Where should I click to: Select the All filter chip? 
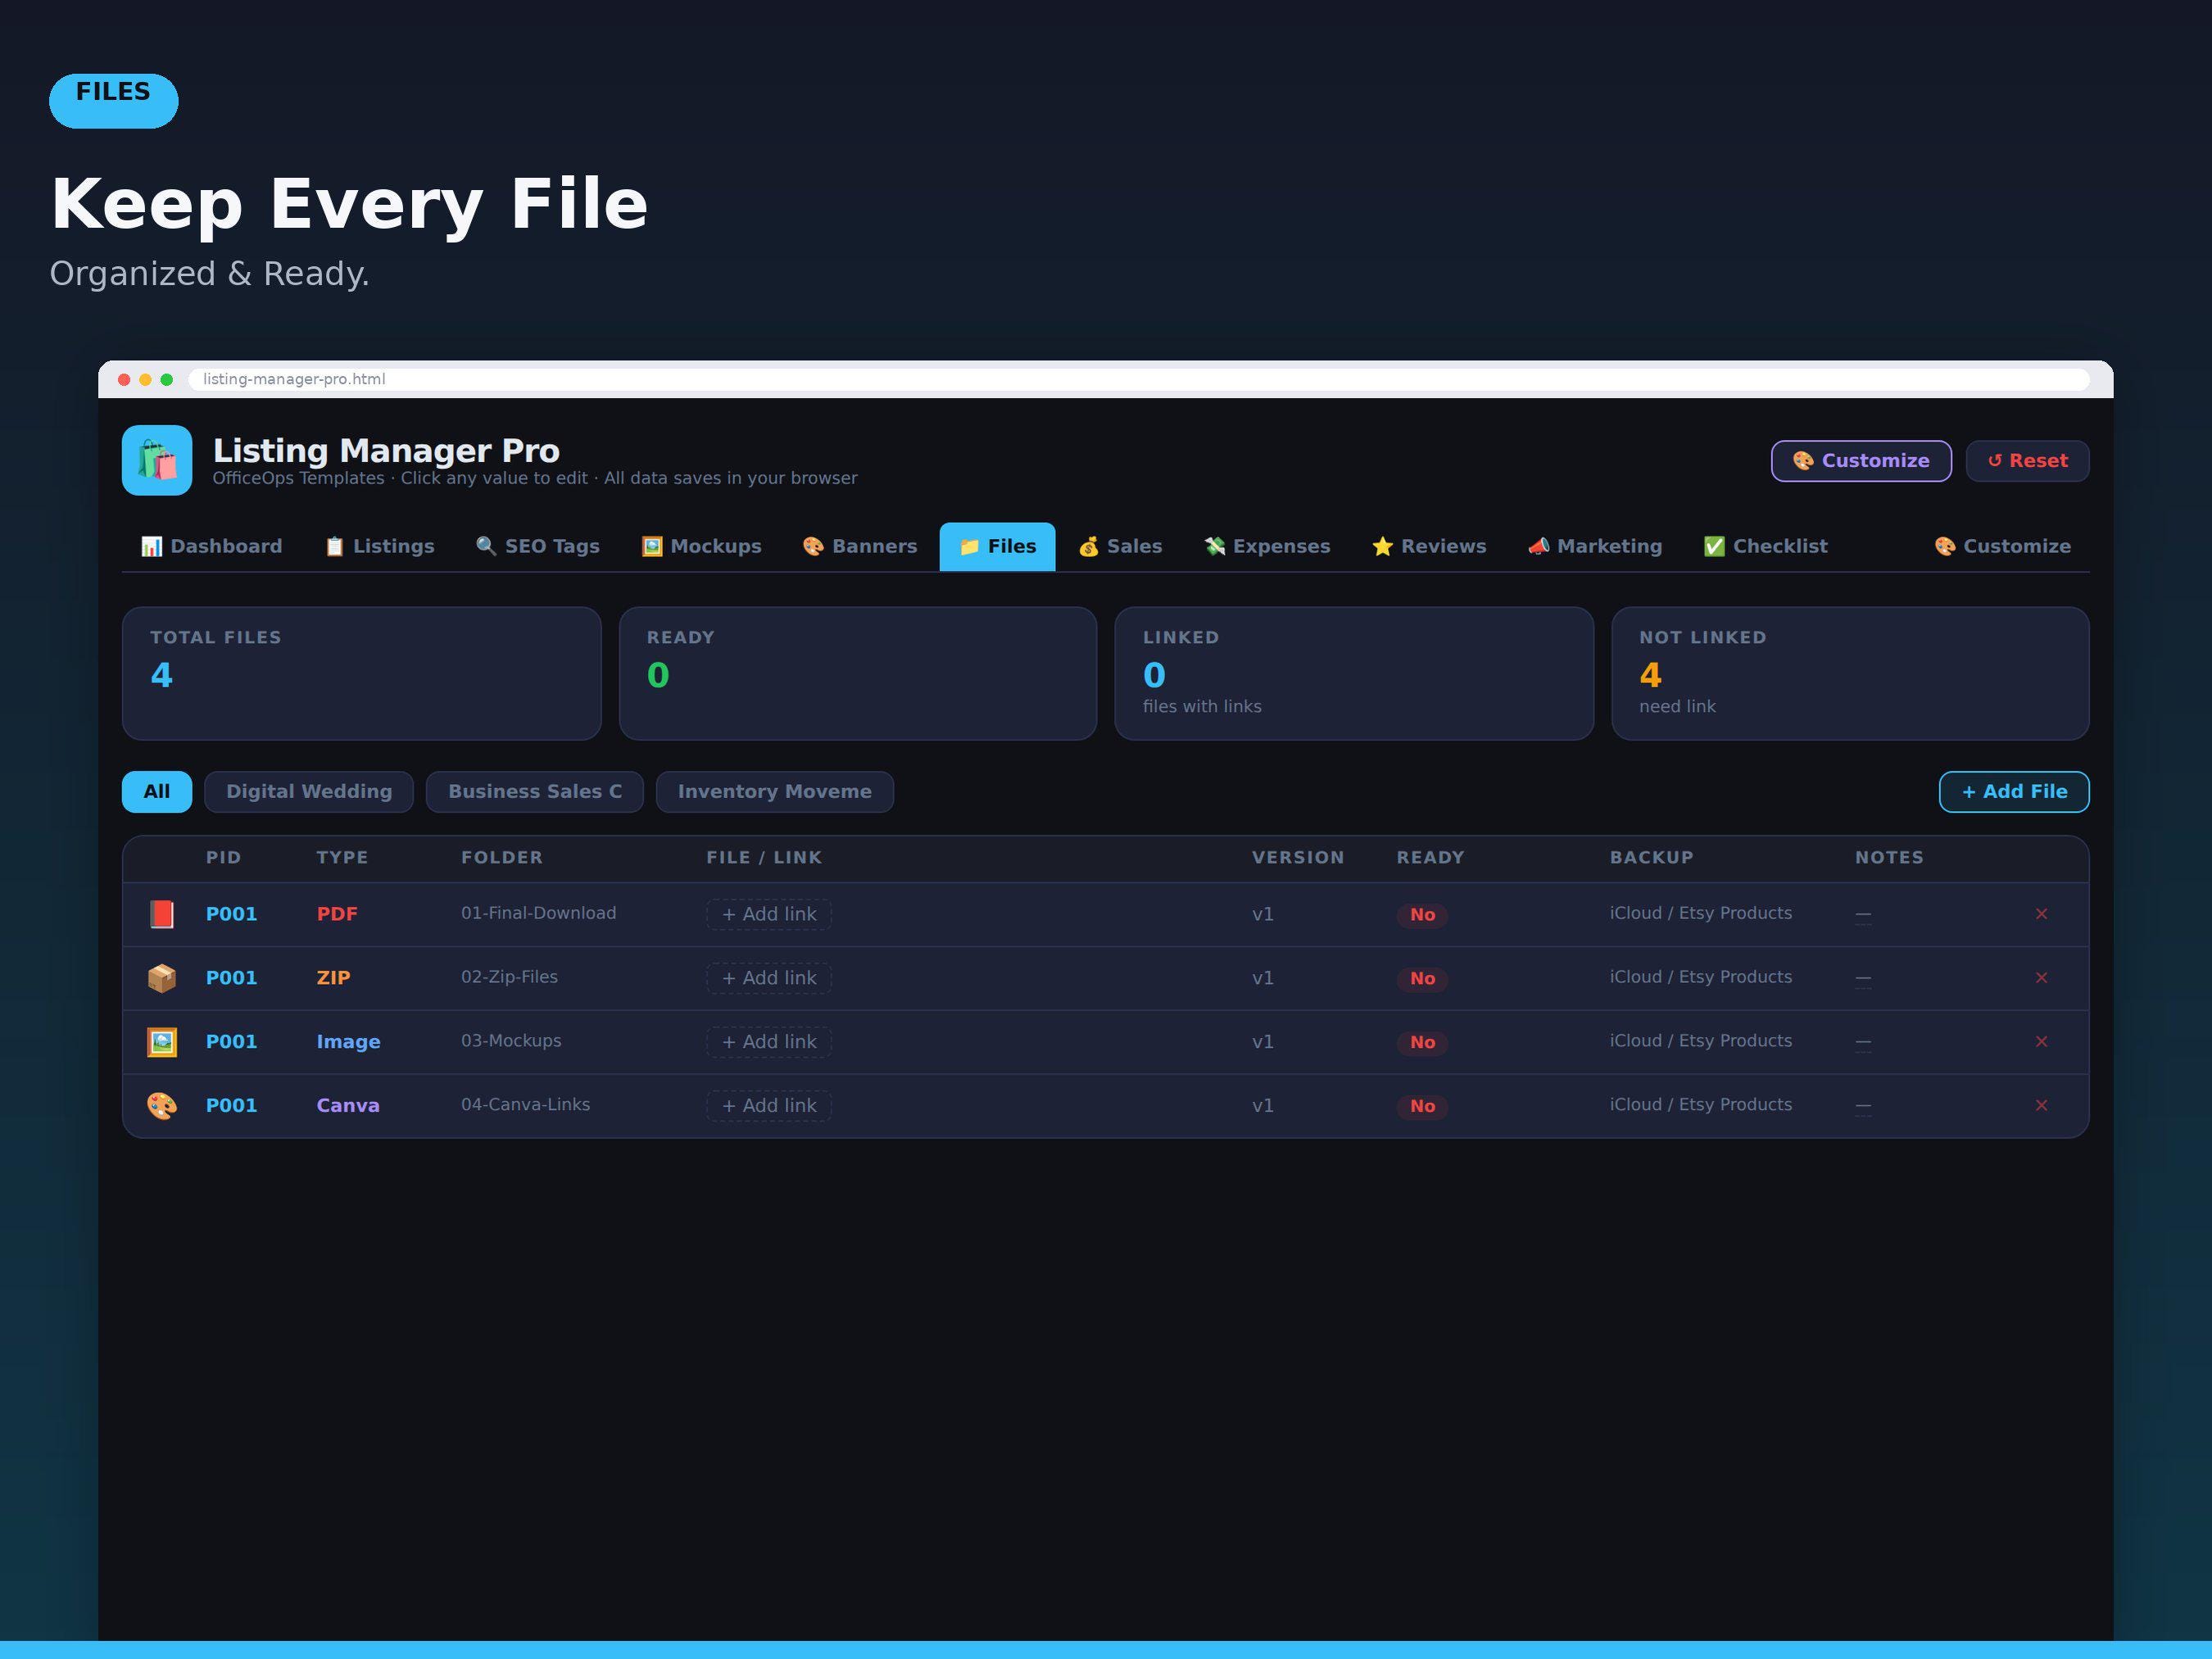pyautogui.click(x=157, y=792)
